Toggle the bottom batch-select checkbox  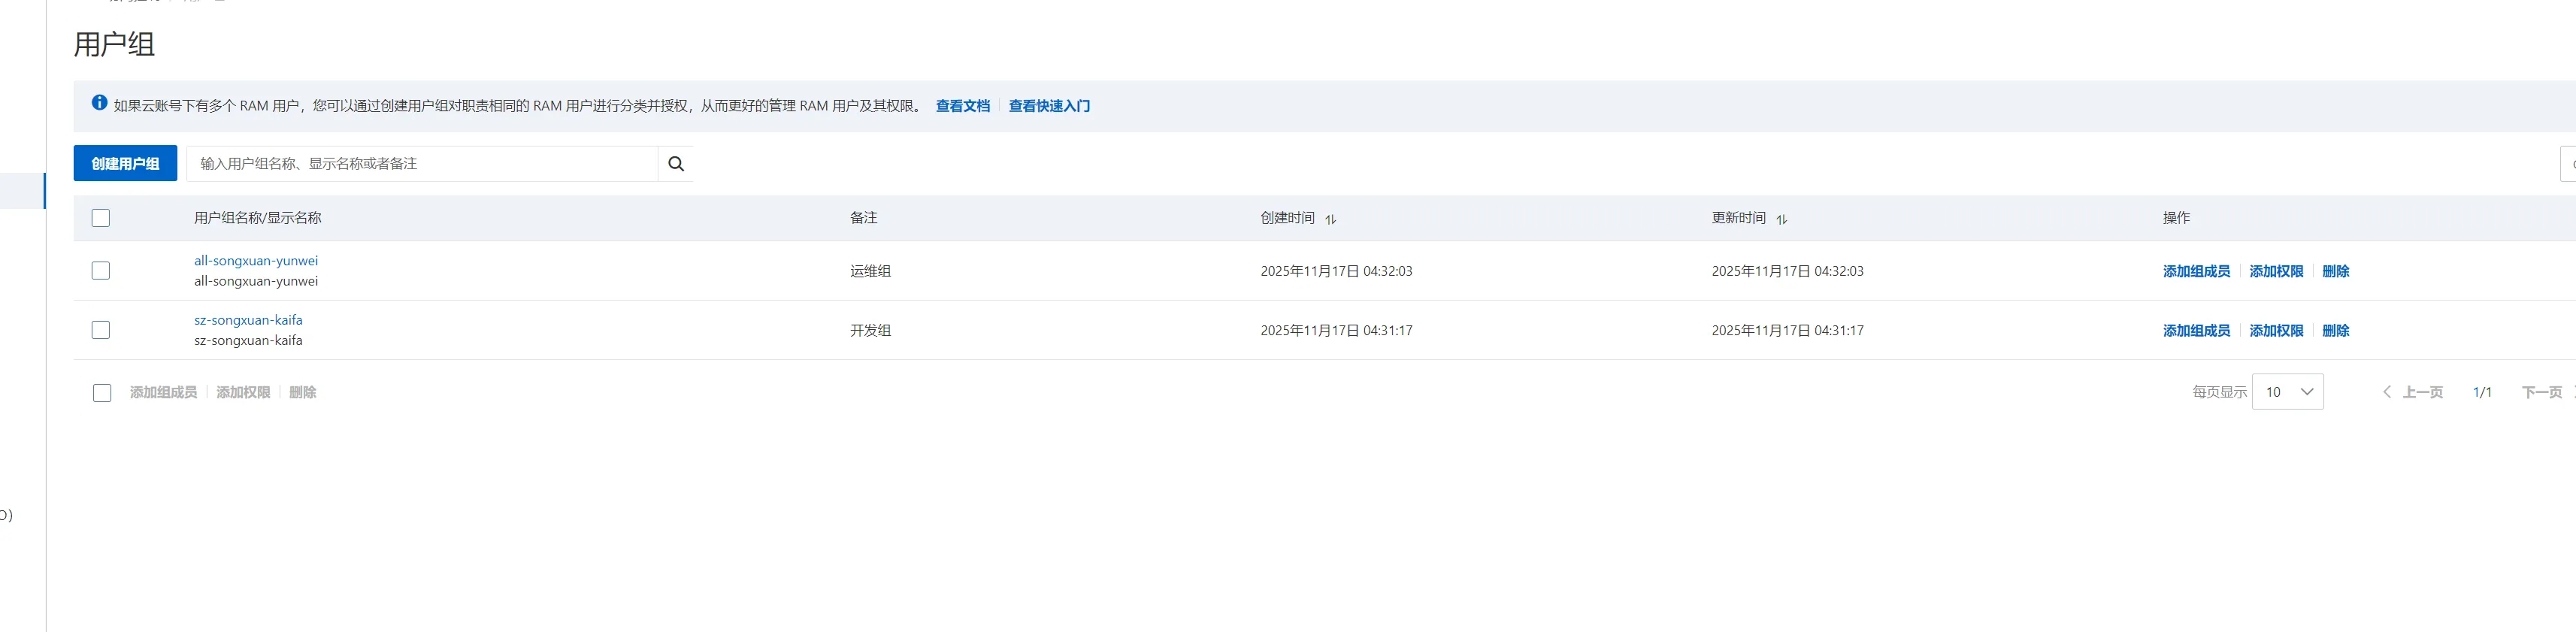[x=102, y=393]
